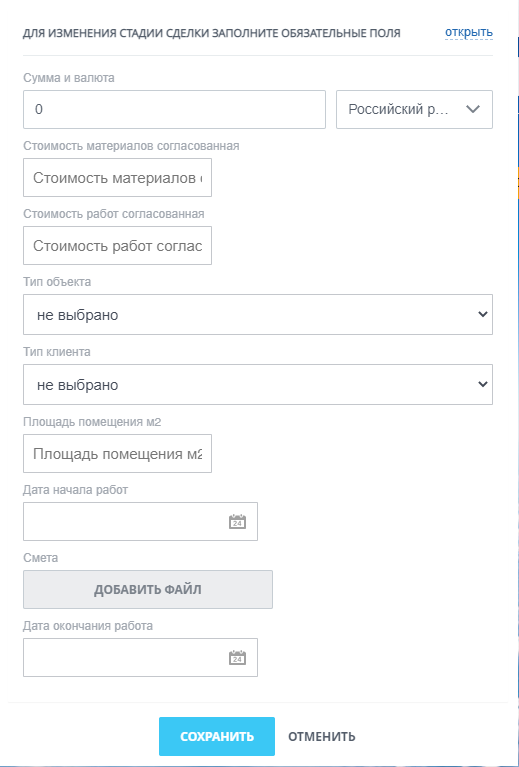The image size is (519, 767).
Task: Open calendar picker for Дата начала работ
Action: pyautogui.click(x=237, y=521)
